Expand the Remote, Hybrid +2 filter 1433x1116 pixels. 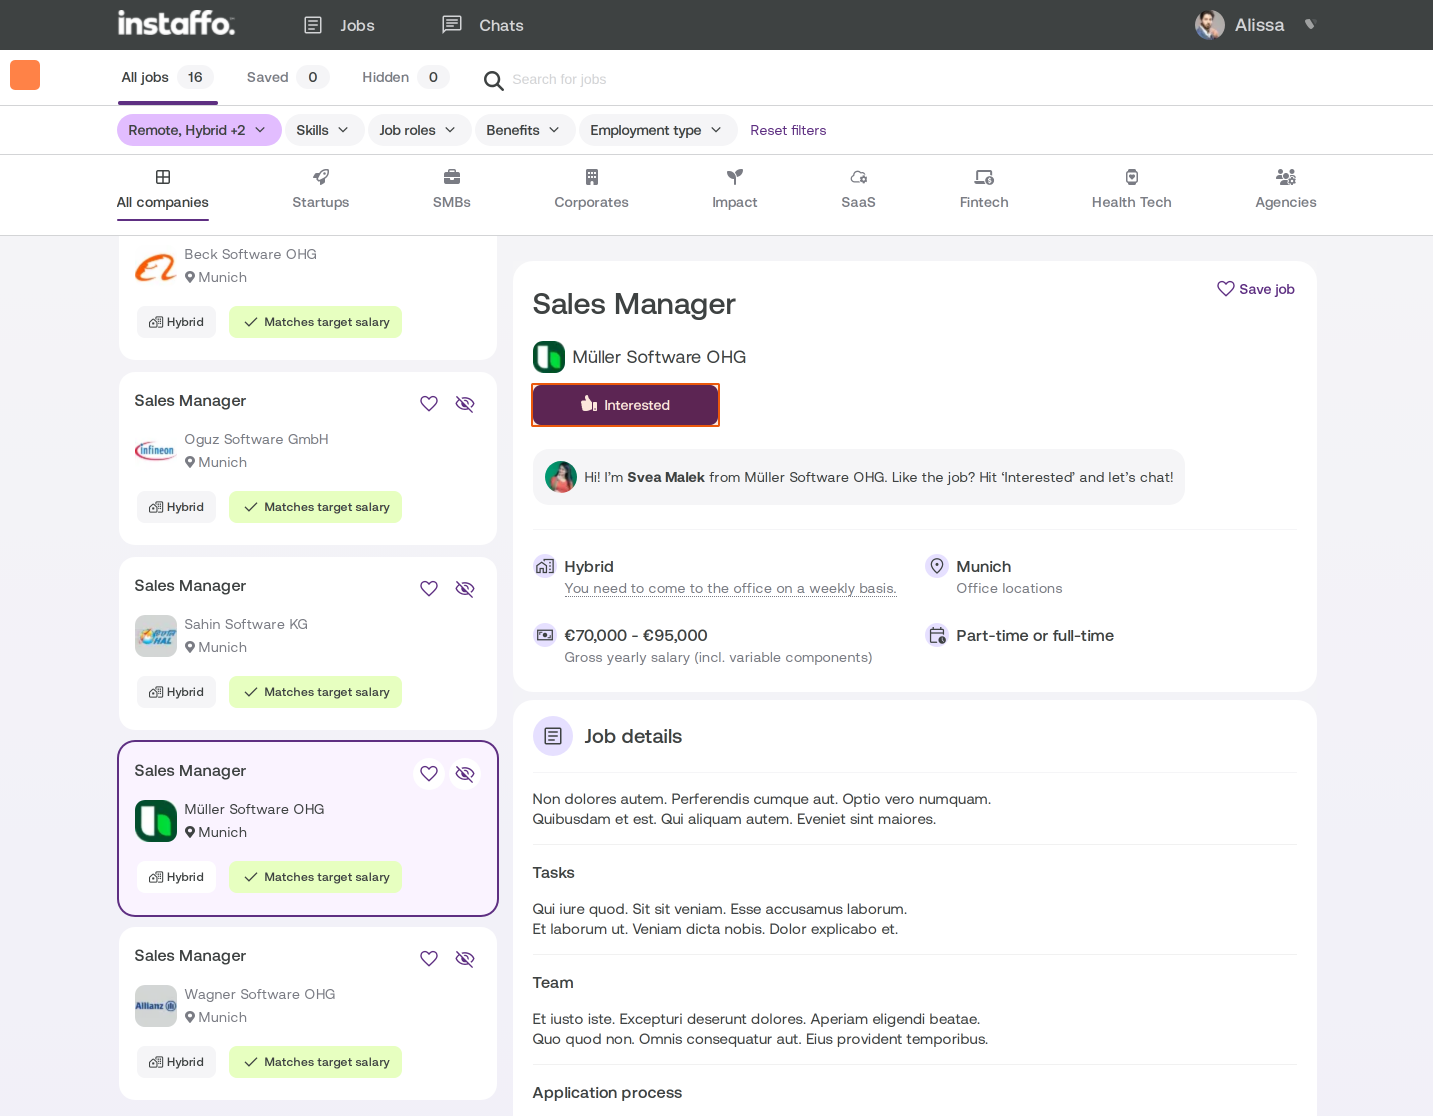(x=199, y=130)
